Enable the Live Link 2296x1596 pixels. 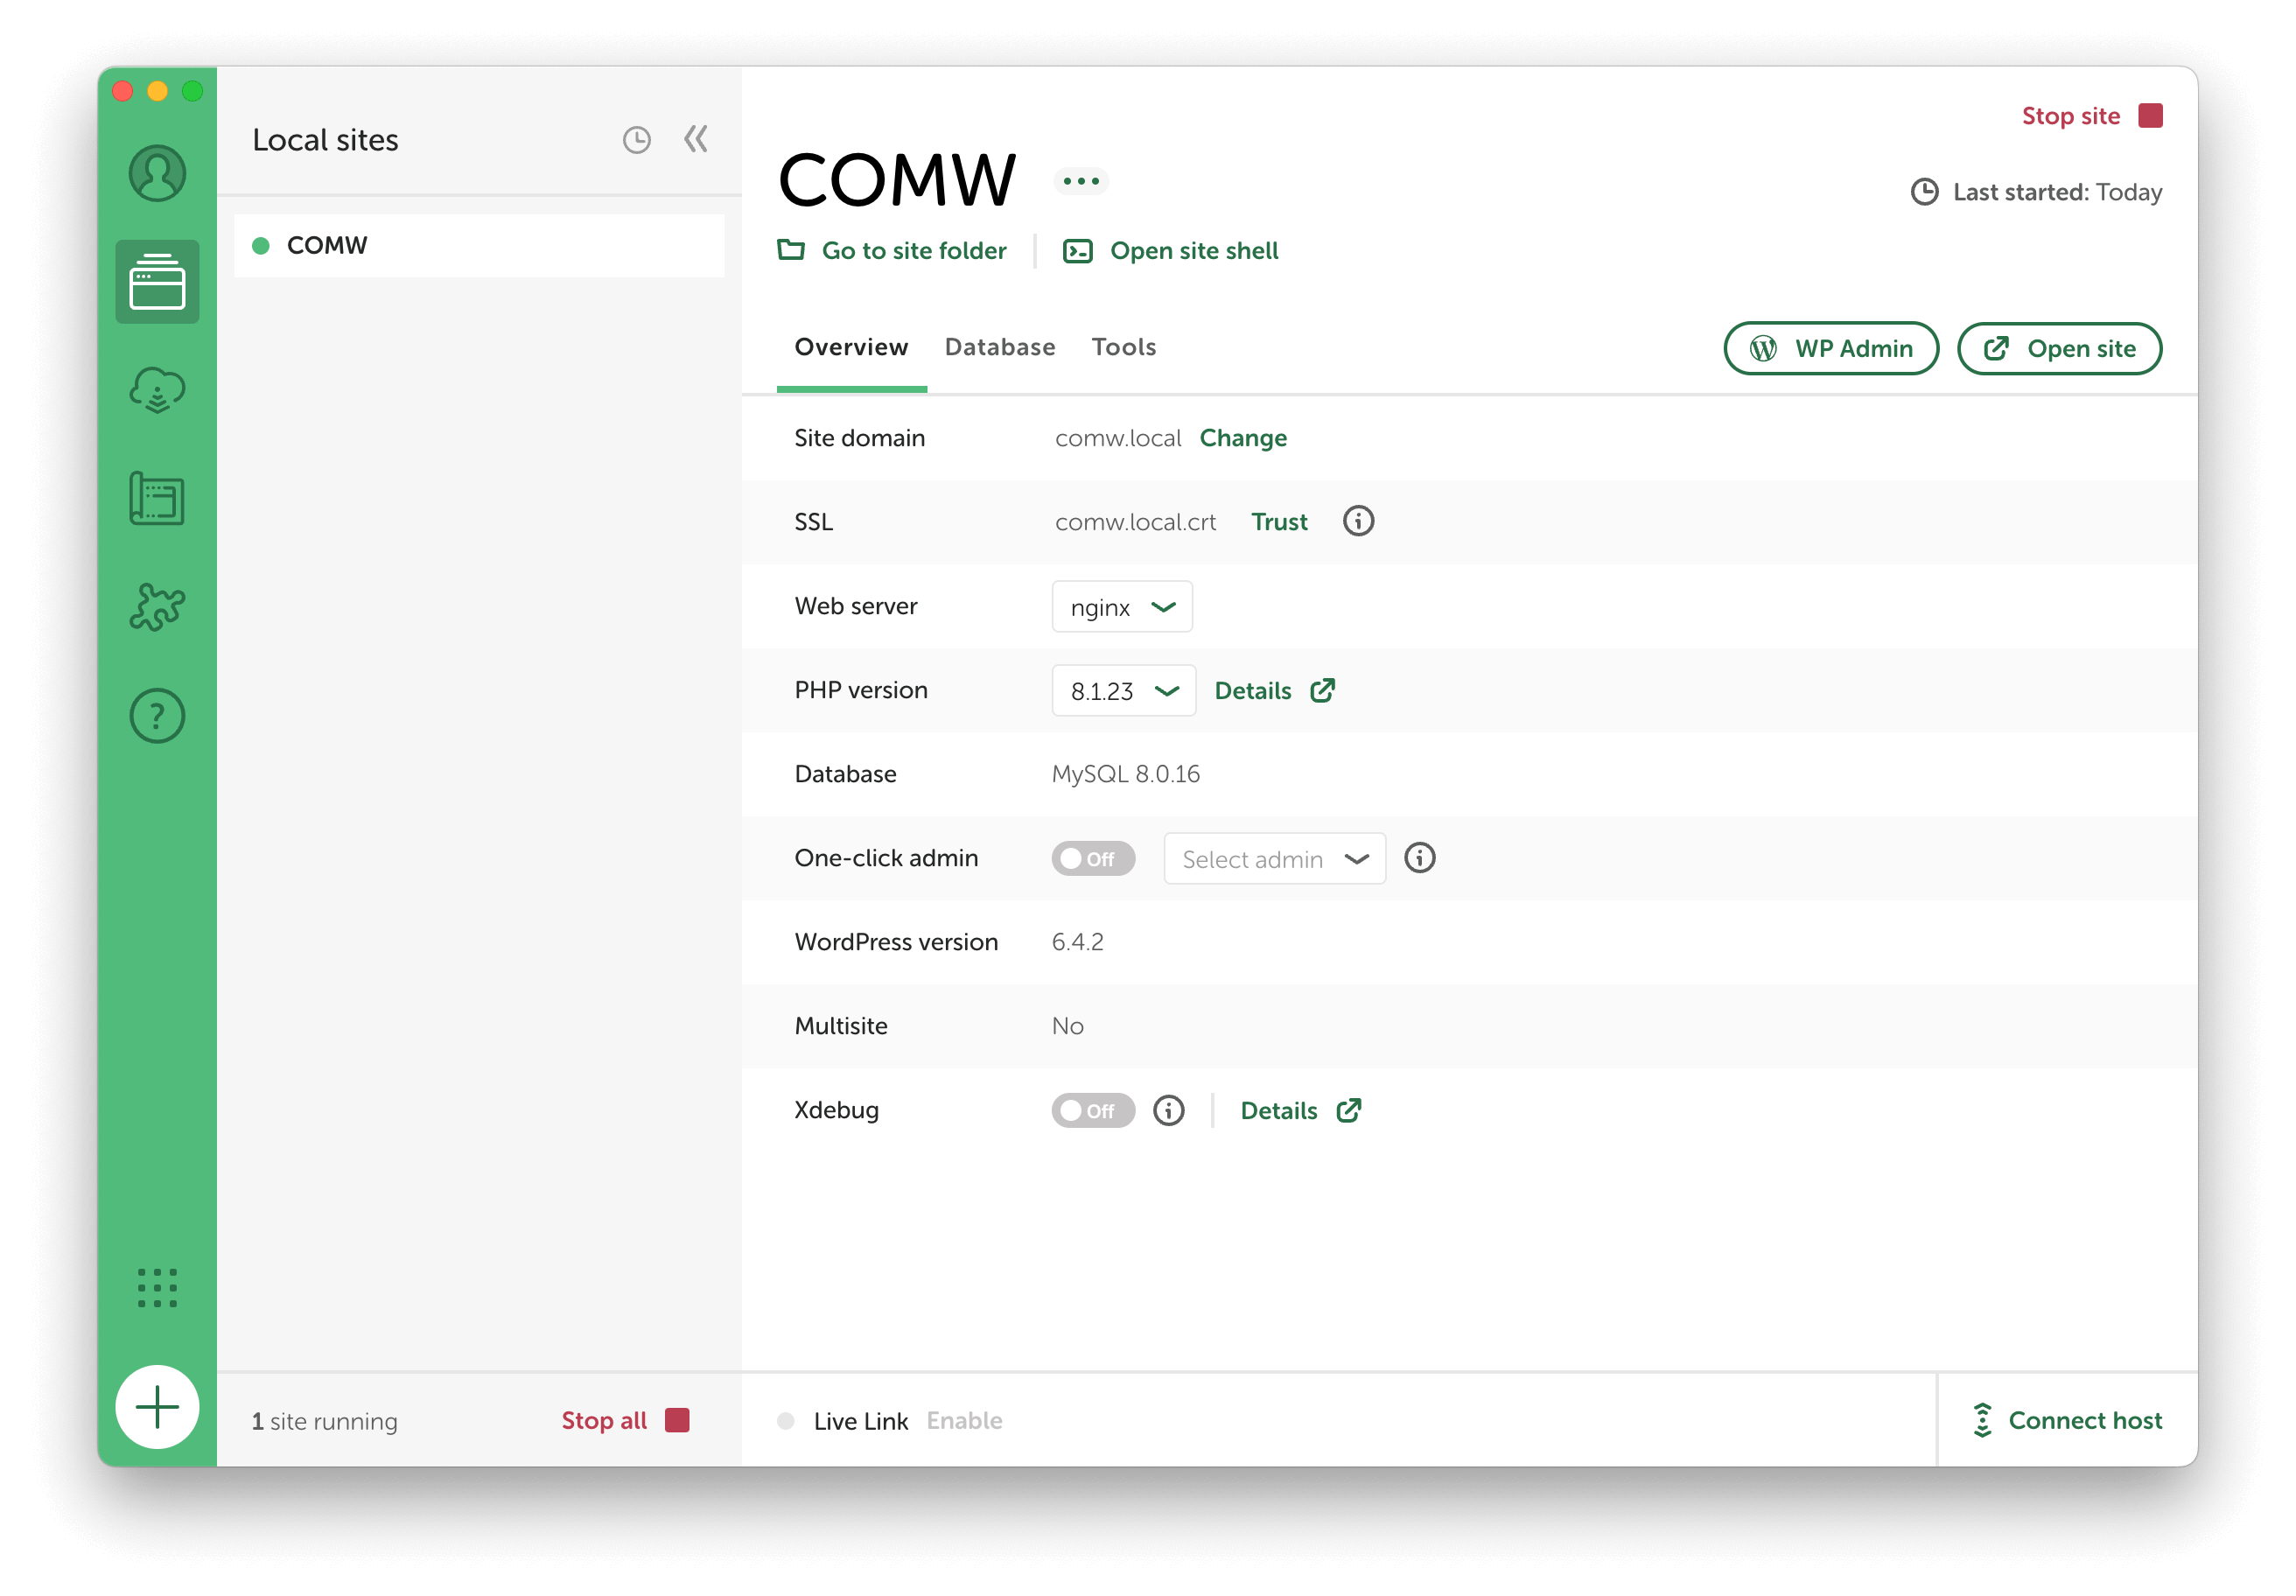coord(964,1421)
